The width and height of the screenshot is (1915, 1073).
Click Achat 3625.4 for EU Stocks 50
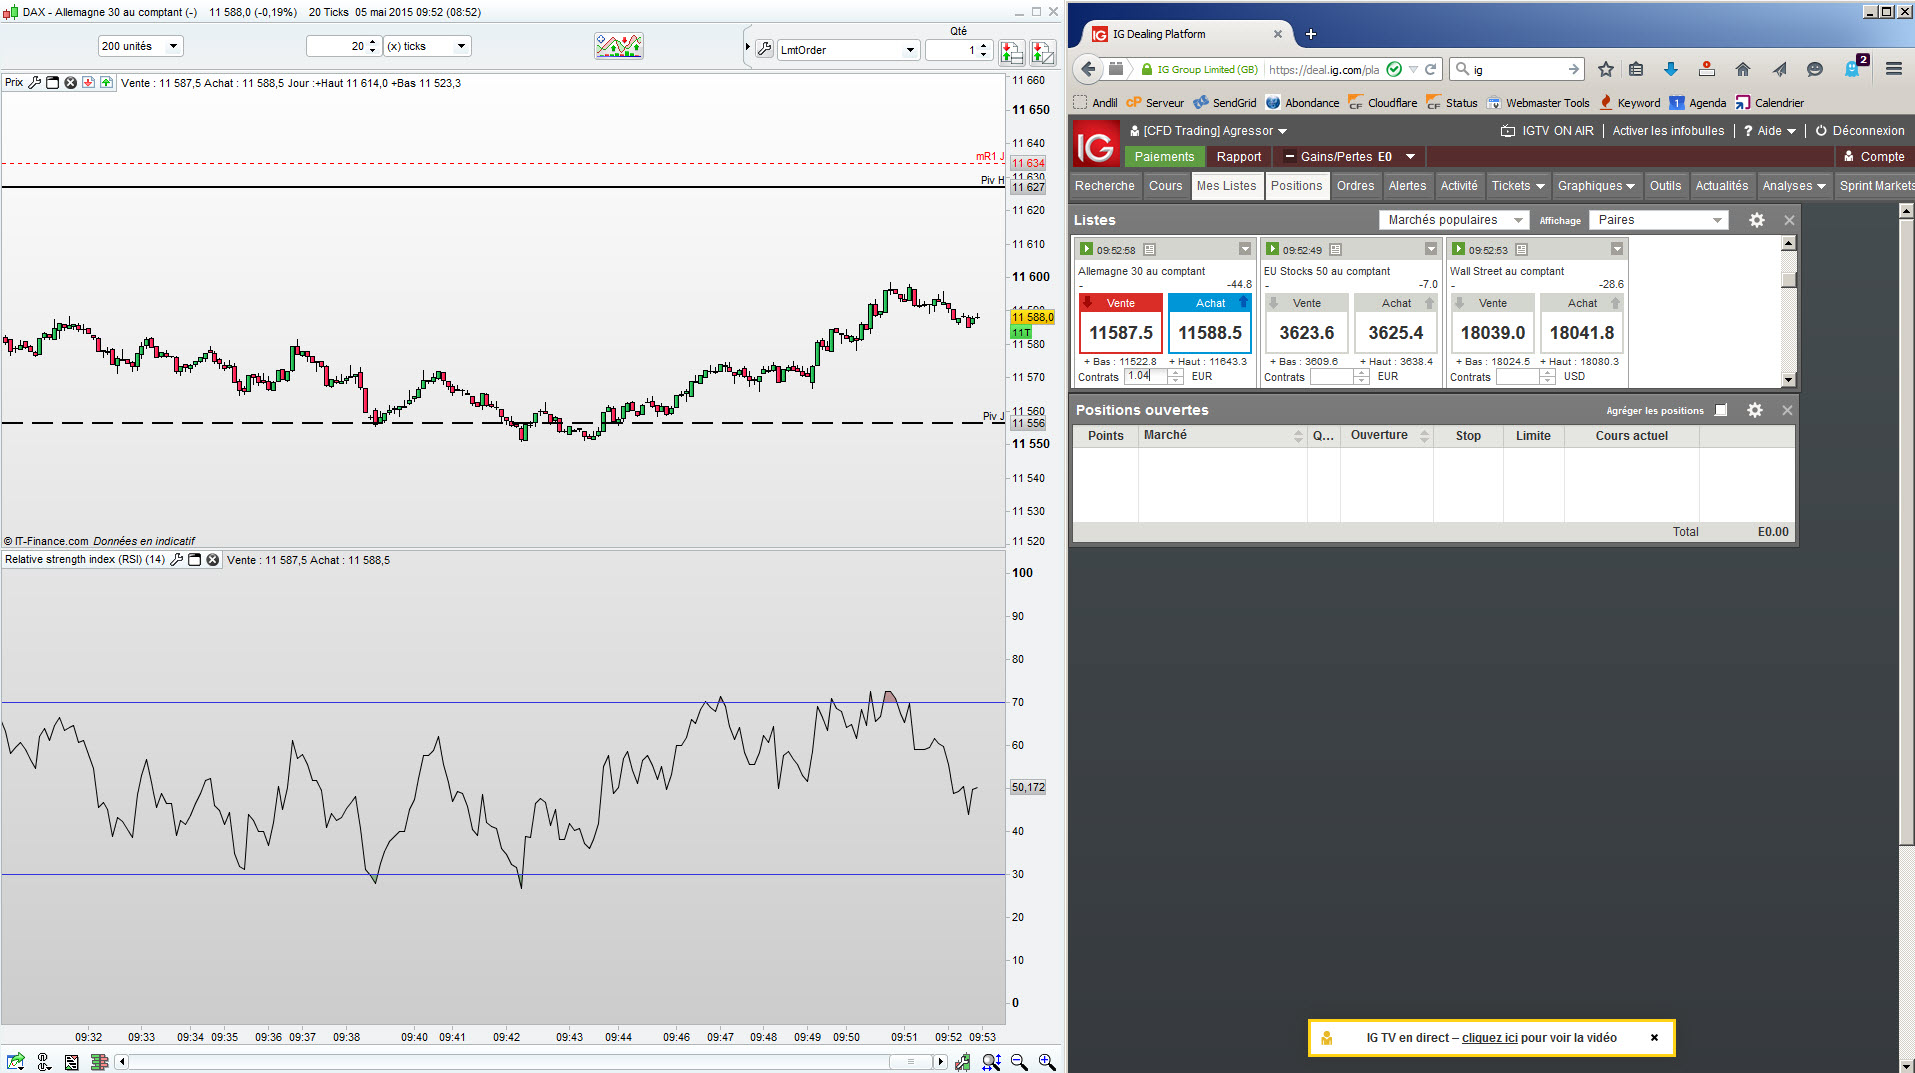[1396, 323]
